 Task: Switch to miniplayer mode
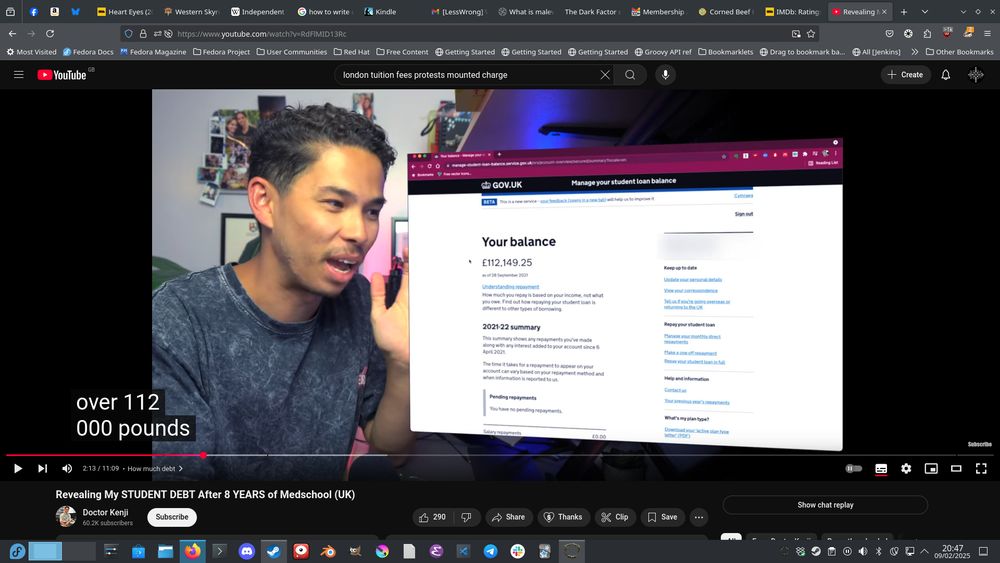pyautogui.click(x=931, y=469)
